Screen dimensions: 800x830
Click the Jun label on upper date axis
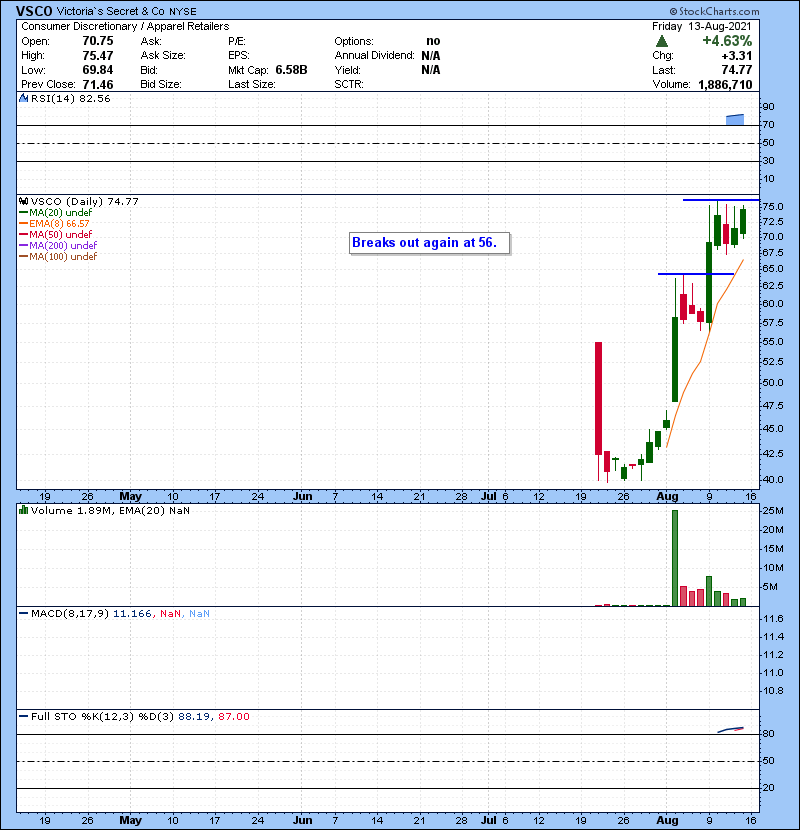click(x=302, y=497)
